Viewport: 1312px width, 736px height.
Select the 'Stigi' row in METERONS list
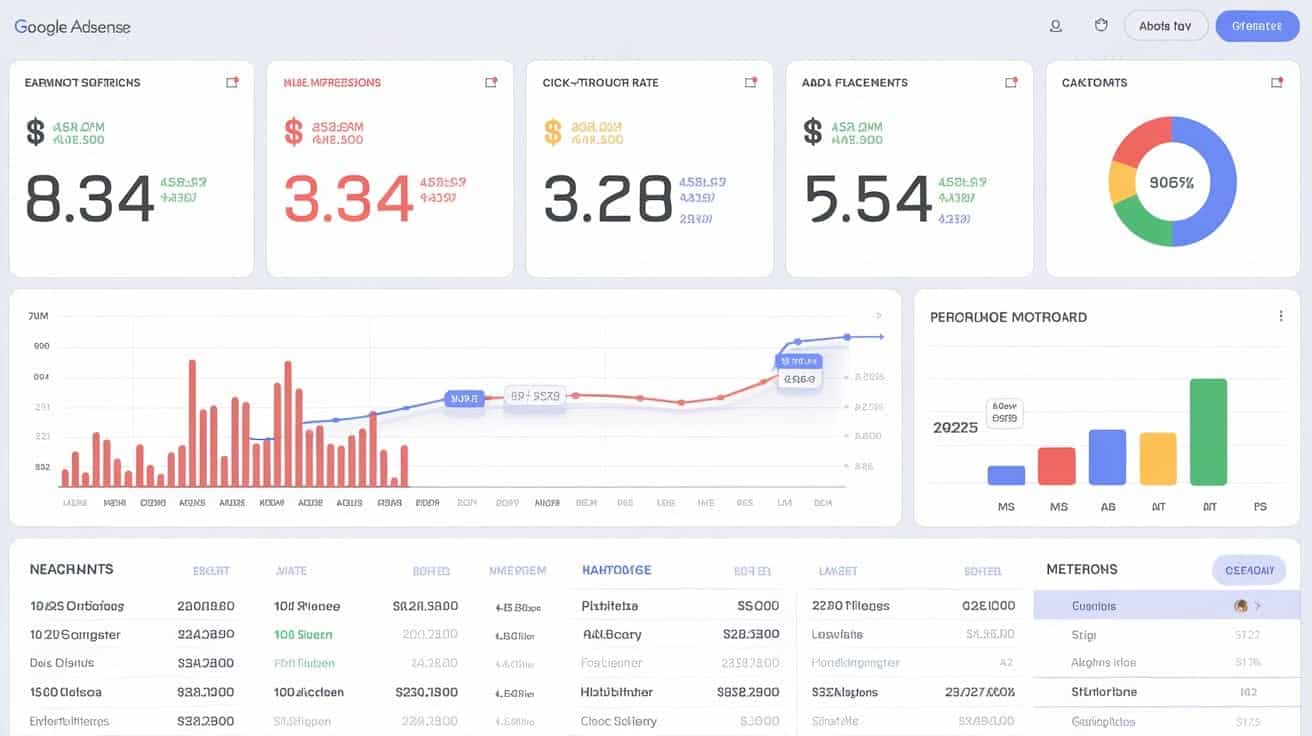[x=1166, y=634]
